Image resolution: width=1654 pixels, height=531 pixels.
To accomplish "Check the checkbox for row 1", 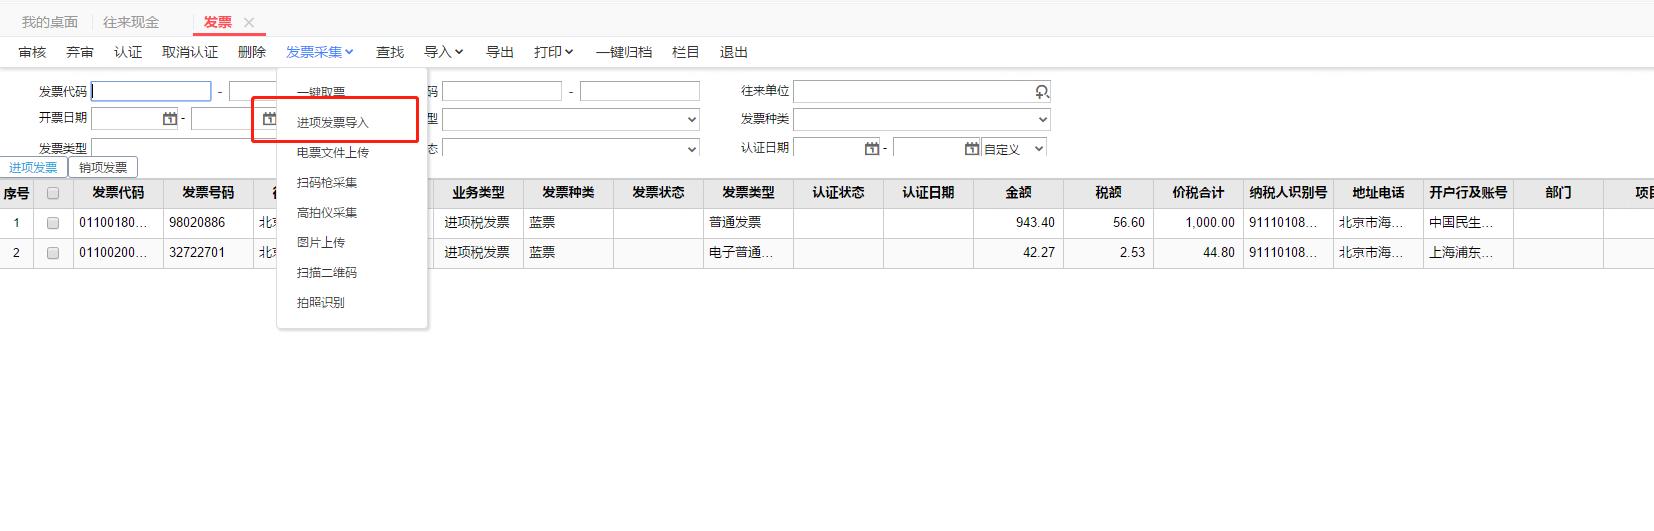I will (53, 223).
